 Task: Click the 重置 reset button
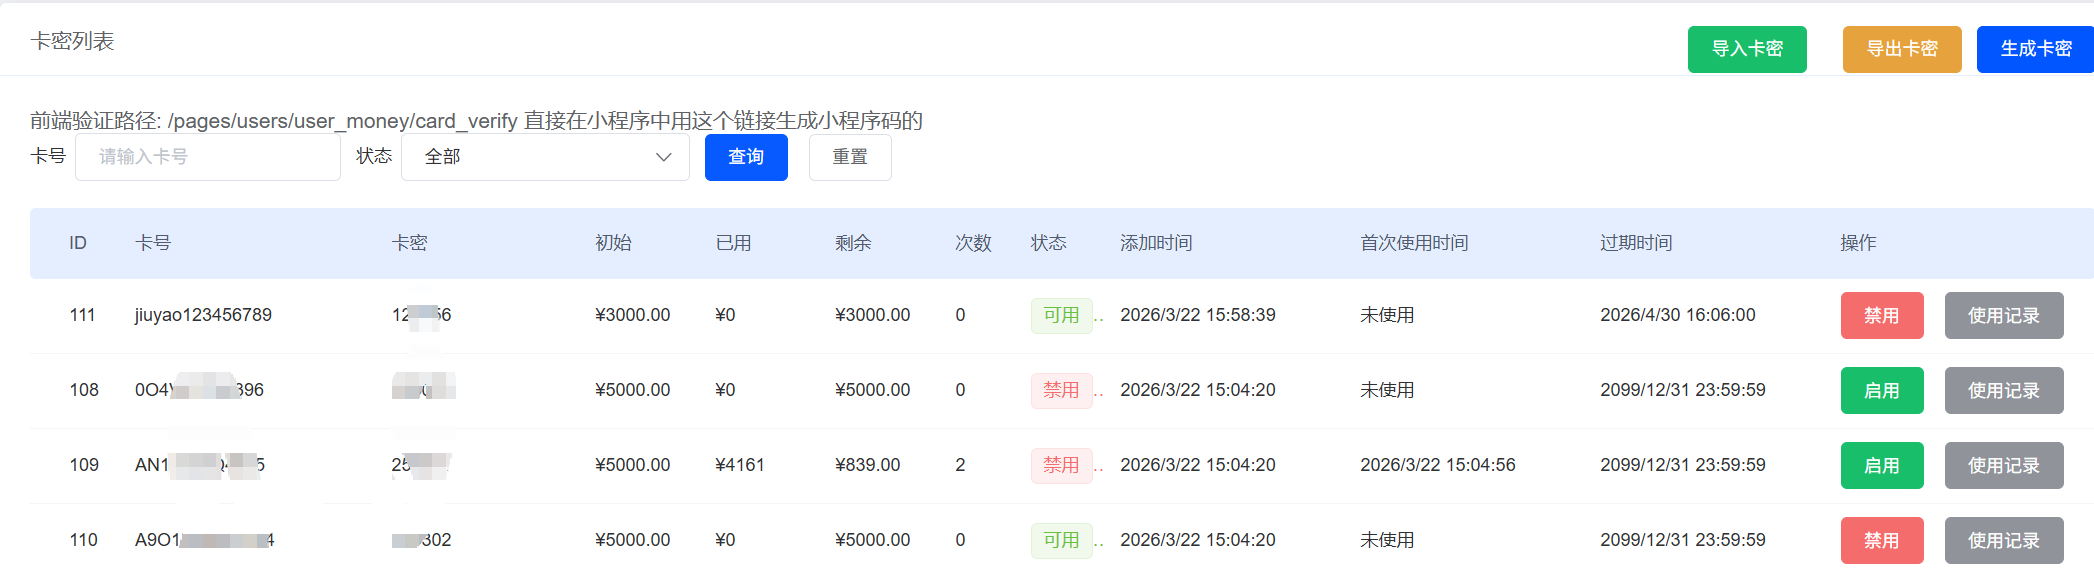(850, 157)
